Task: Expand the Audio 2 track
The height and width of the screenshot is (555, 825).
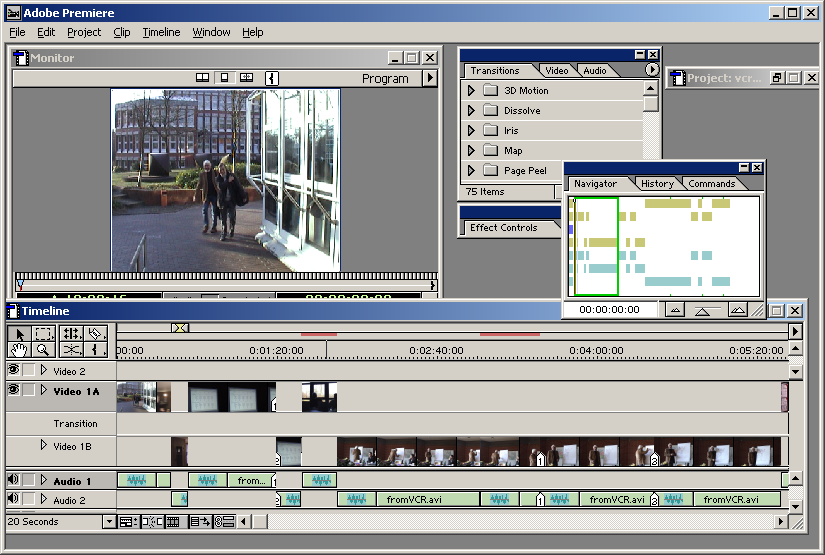Action: click(x=44, y=499)
